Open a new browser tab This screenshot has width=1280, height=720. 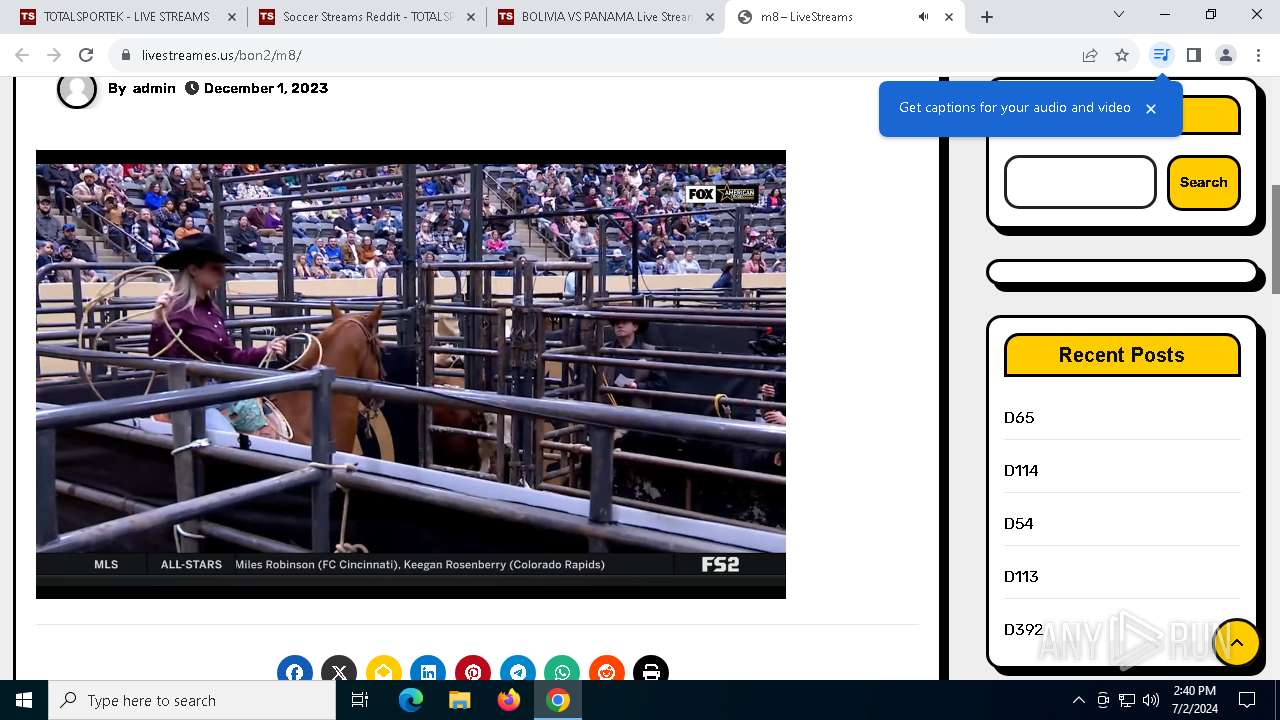(987, 17)
